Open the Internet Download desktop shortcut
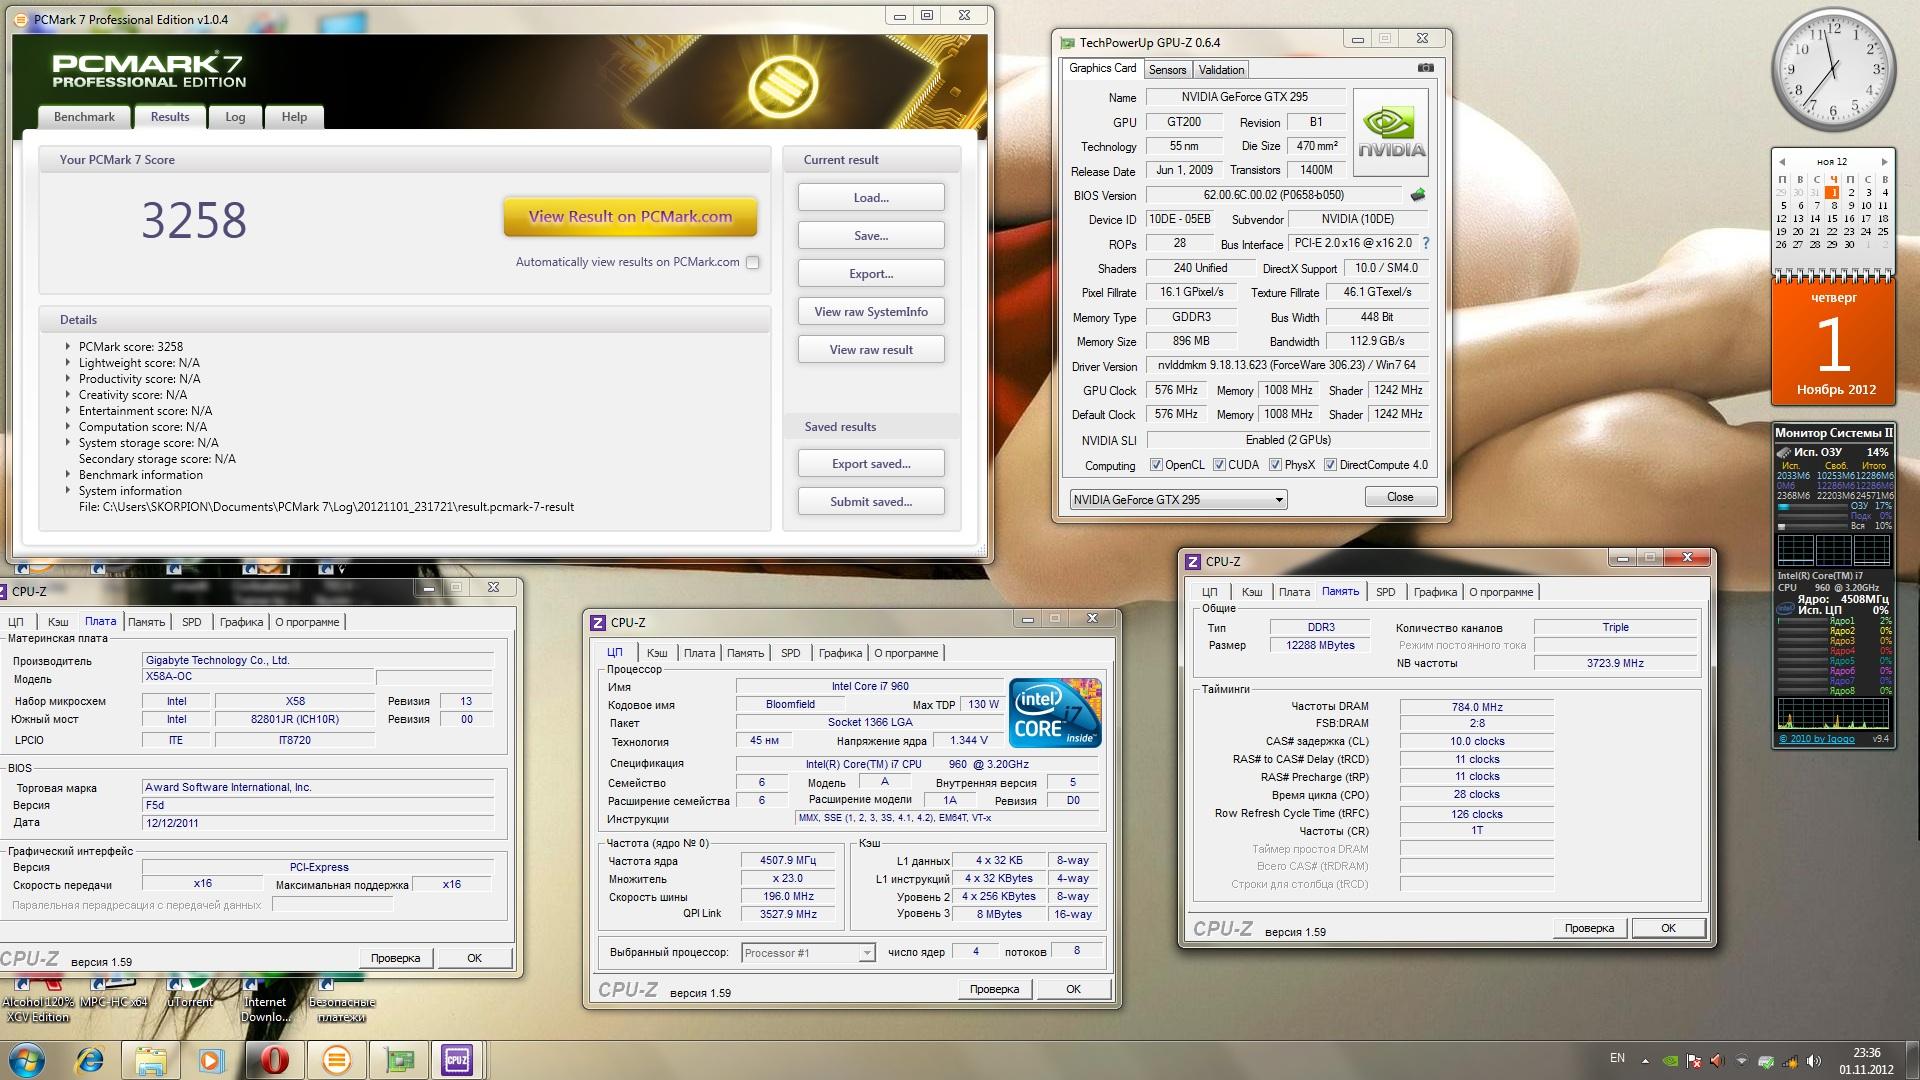 point(265,1001)
